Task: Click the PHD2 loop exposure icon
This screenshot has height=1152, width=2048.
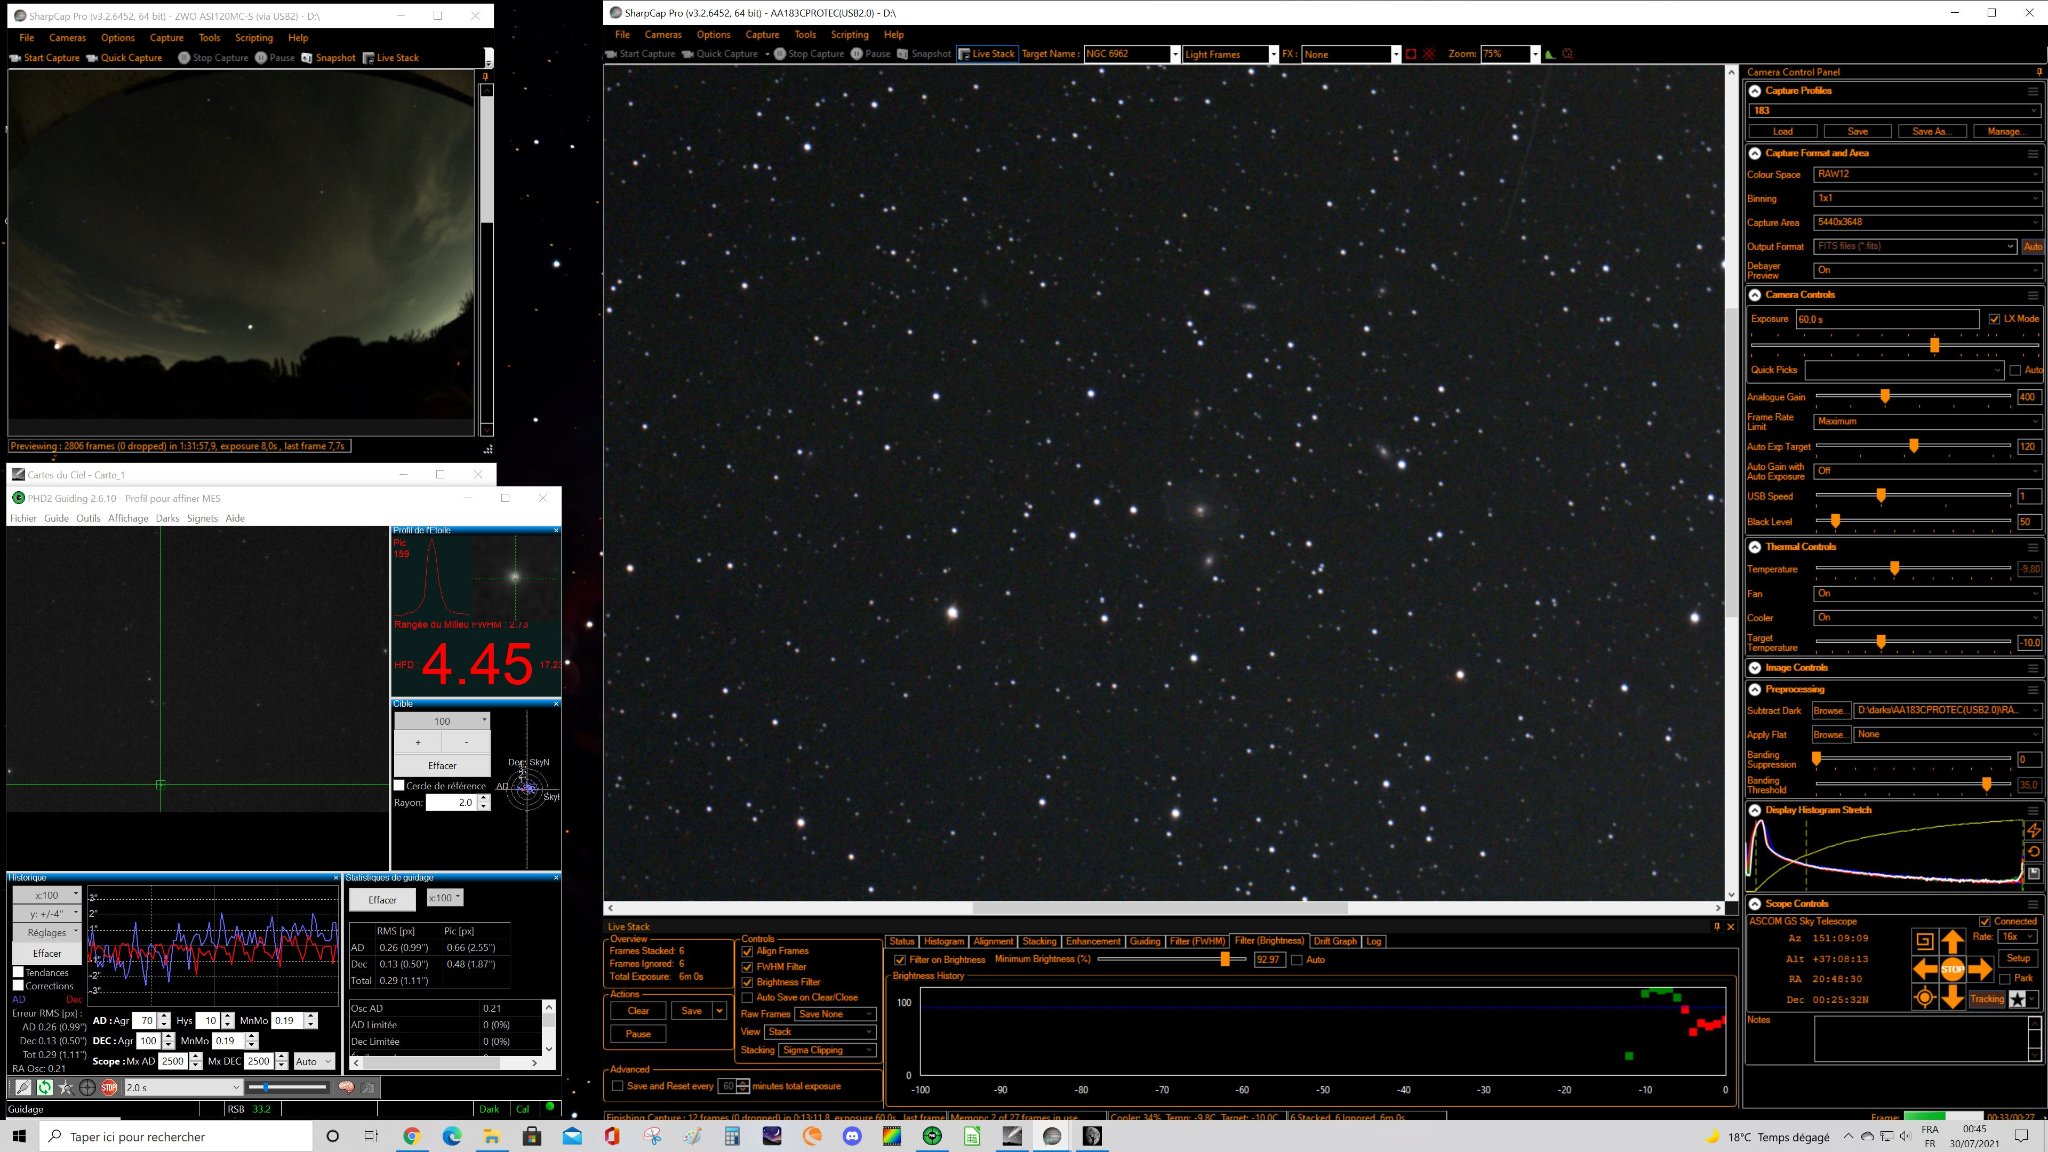Action: point(44,1087)
